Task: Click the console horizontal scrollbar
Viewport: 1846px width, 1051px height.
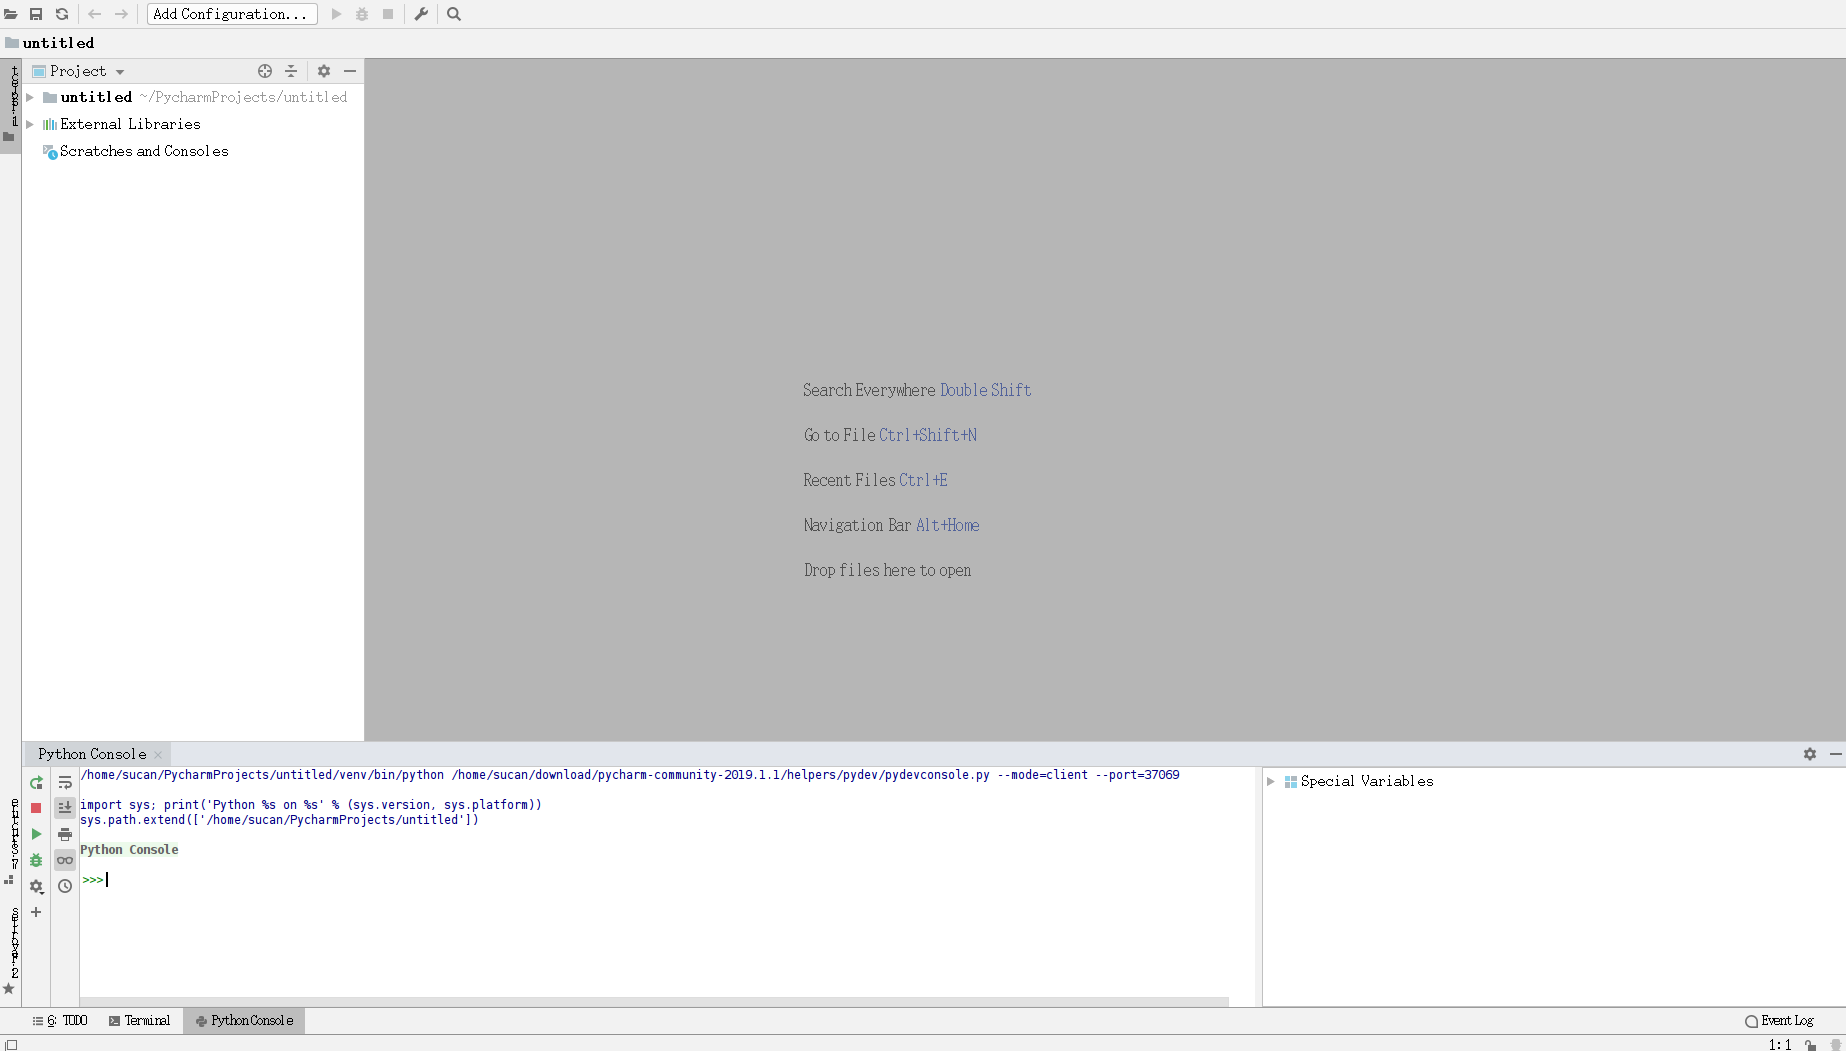Action: (x=654, y=1001)
